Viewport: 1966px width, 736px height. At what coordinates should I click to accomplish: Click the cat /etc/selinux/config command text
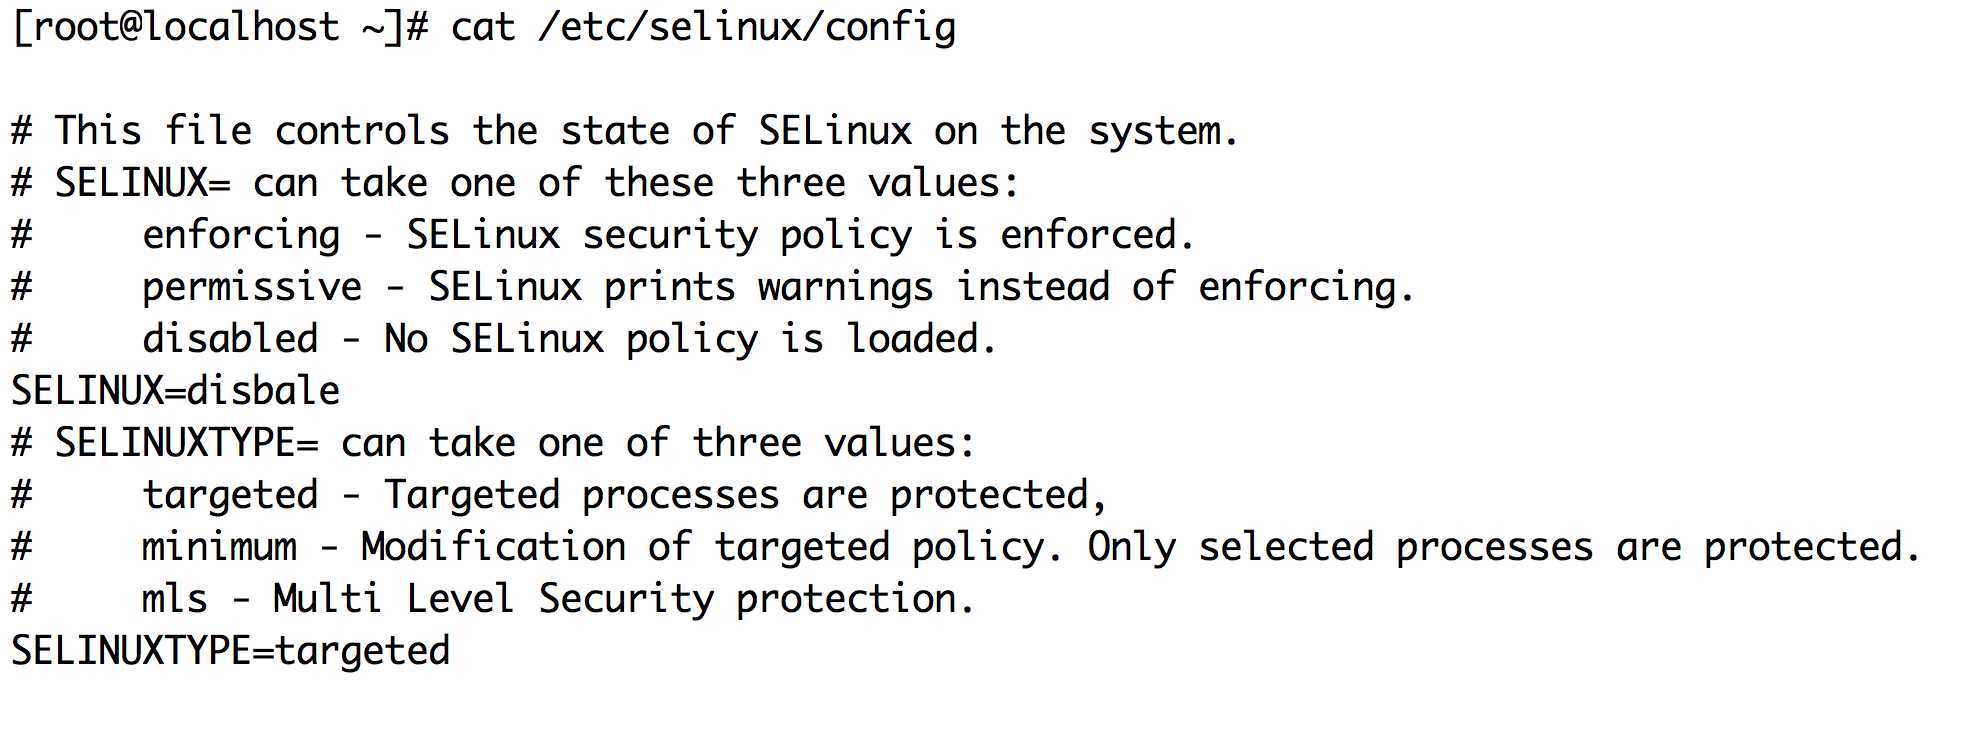pos(703,26)
